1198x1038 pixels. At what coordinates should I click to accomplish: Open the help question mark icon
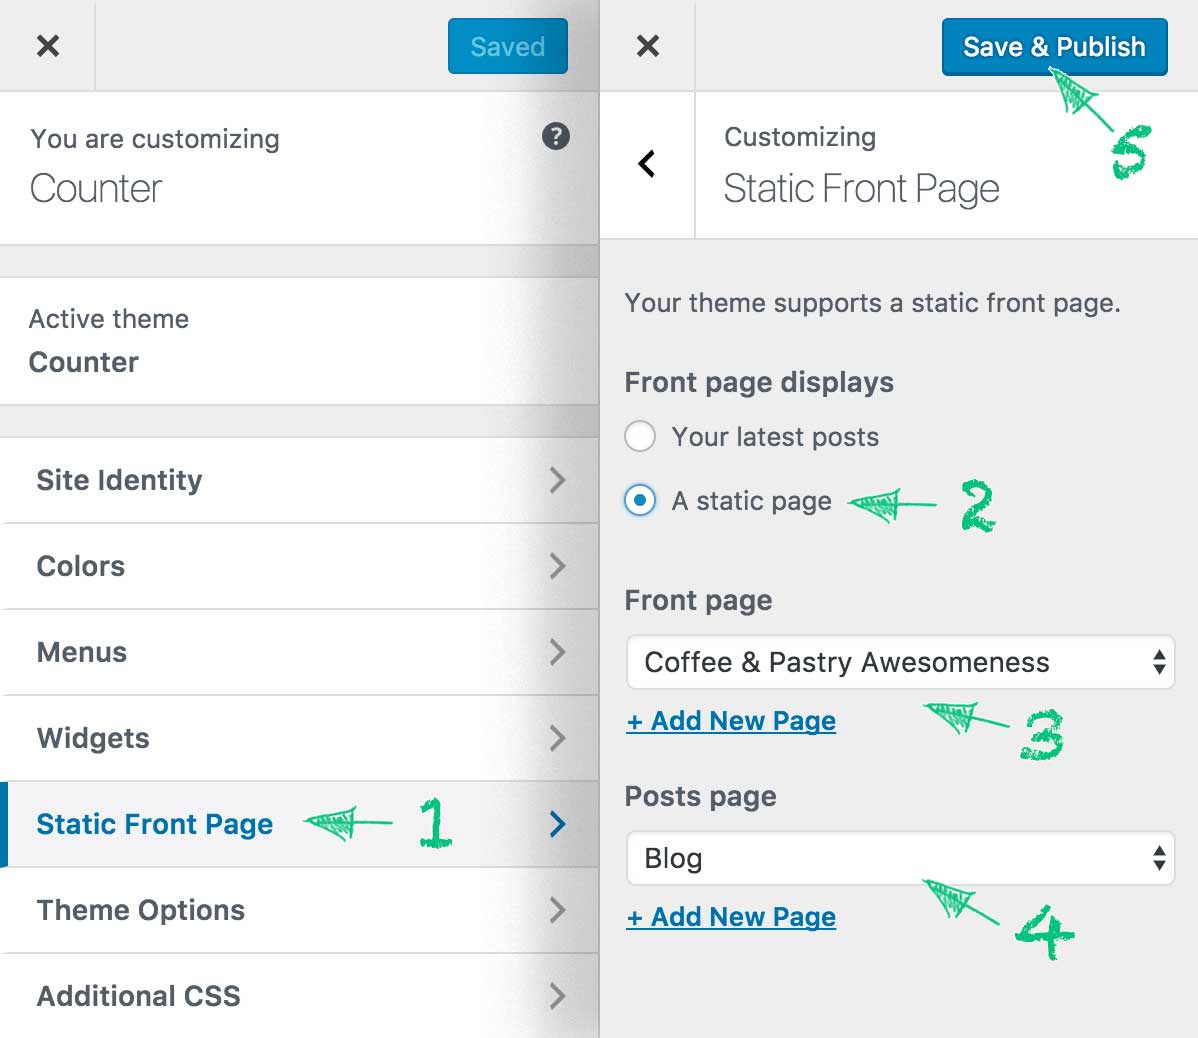point(555,137)
